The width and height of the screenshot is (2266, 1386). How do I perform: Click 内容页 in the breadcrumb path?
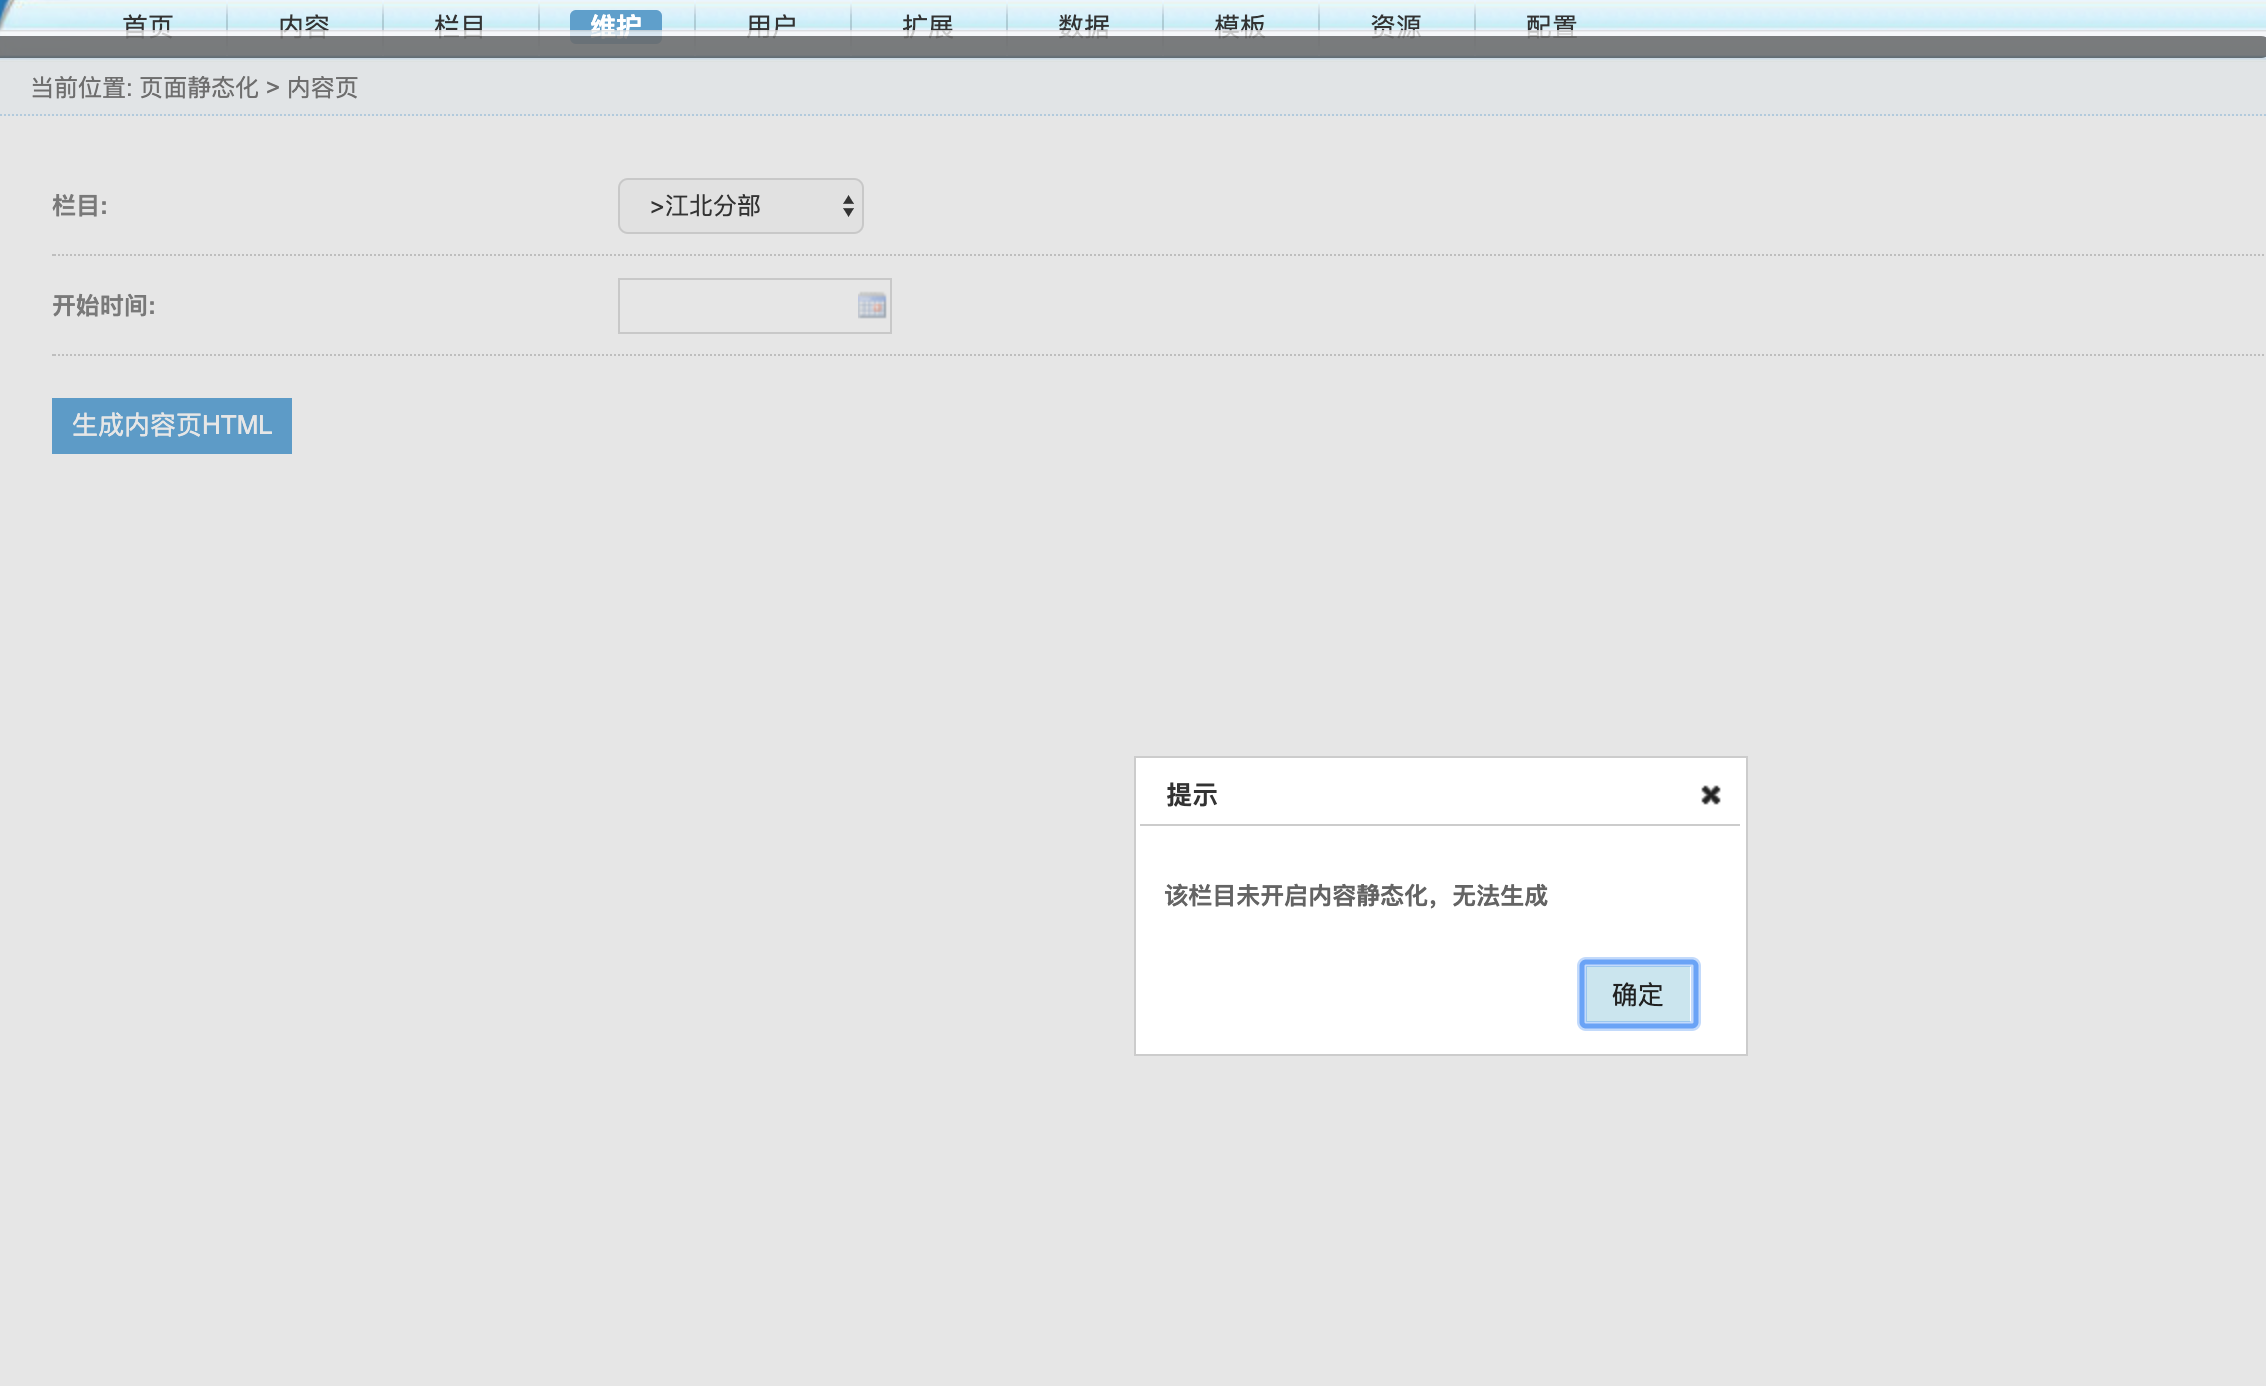point(322,88)
